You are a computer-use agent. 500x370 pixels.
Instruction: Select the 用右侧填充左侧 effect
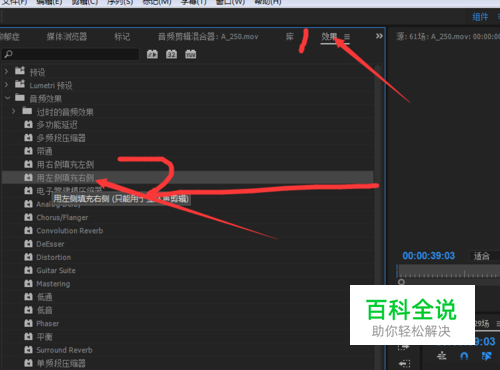click(187, 164)
